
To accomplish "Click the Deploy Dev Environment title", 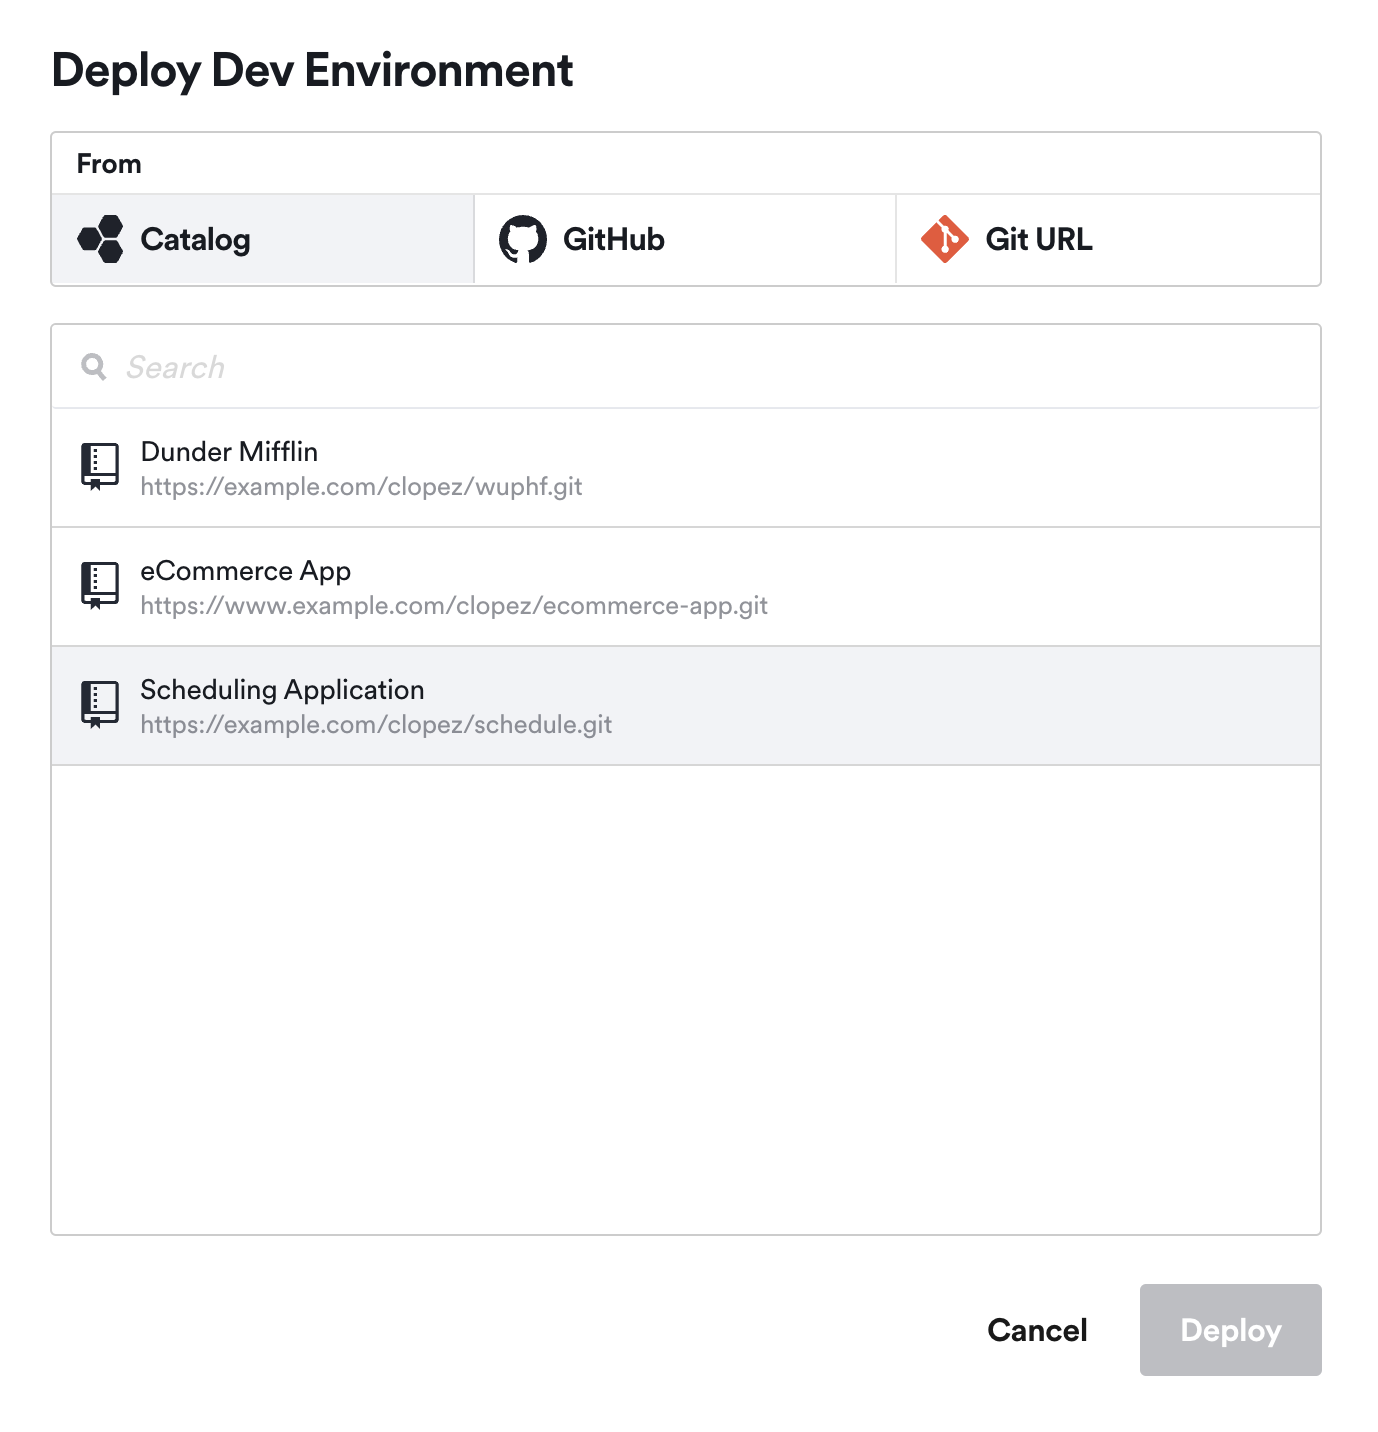I will tap(313, 69).
